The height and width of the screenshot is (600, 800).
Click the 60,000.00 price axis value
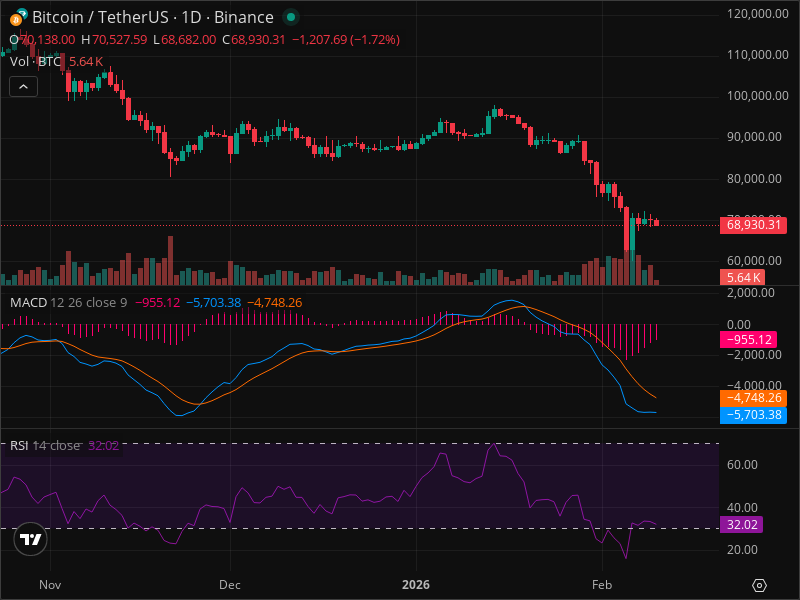point(754,261)
